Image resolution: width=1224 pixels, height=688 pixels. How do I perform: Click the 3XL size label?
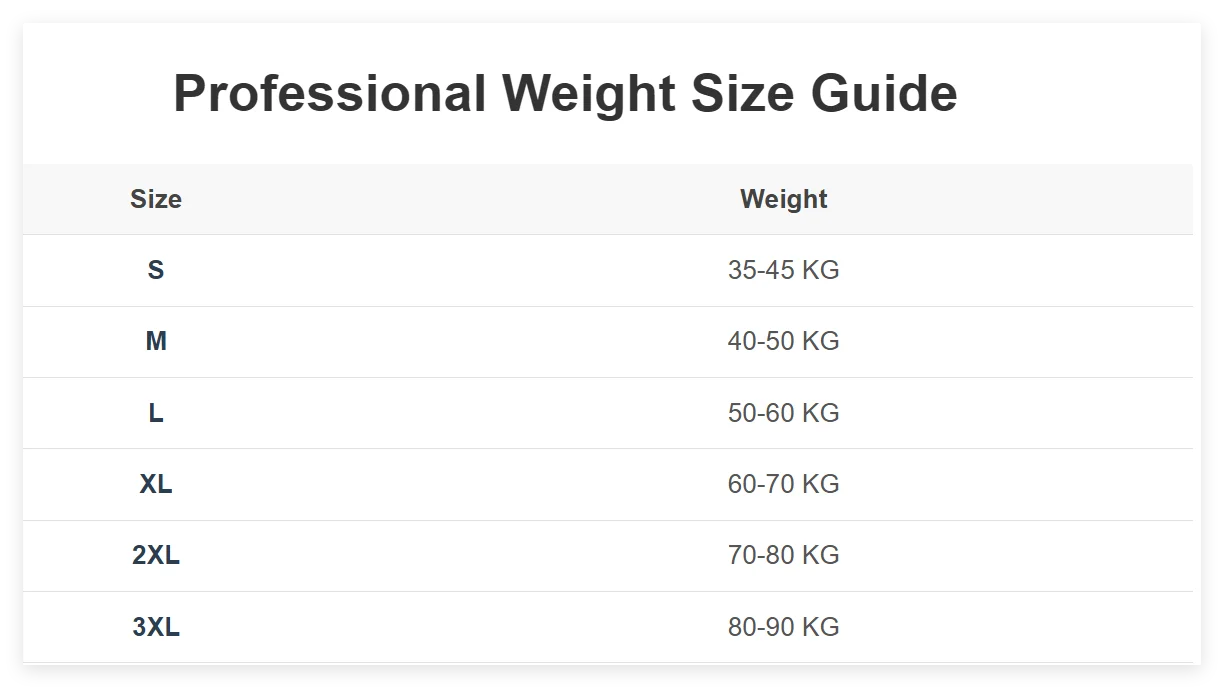(156, 627)
